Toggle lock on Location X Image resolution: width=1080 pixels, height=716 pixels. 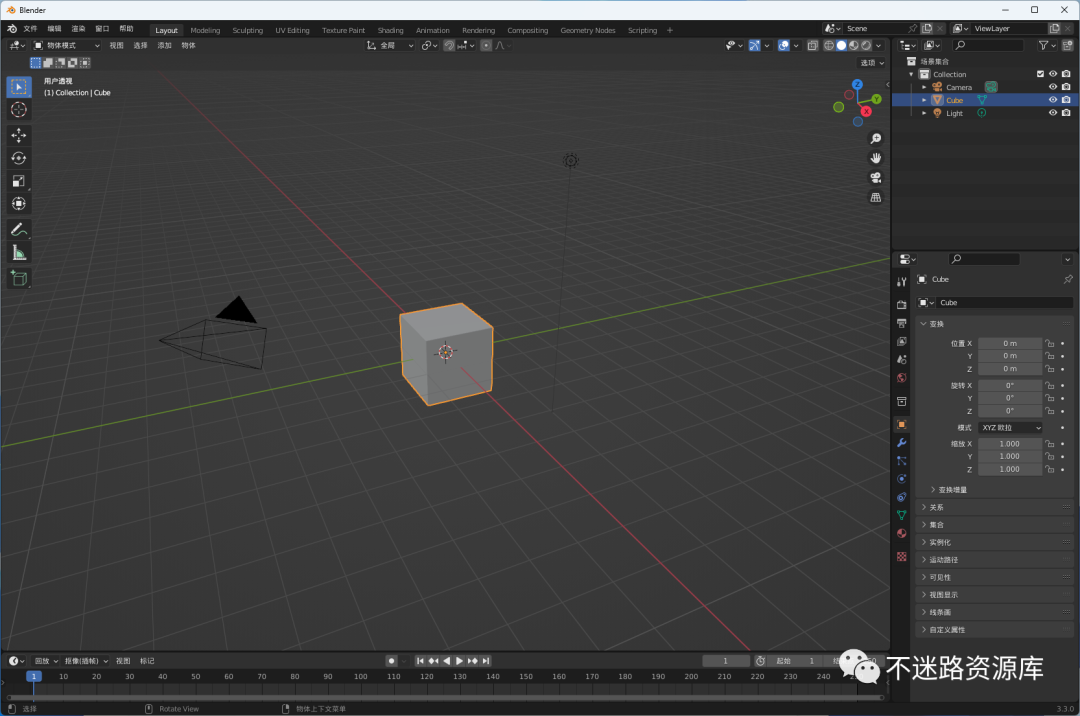(1049, 343)
